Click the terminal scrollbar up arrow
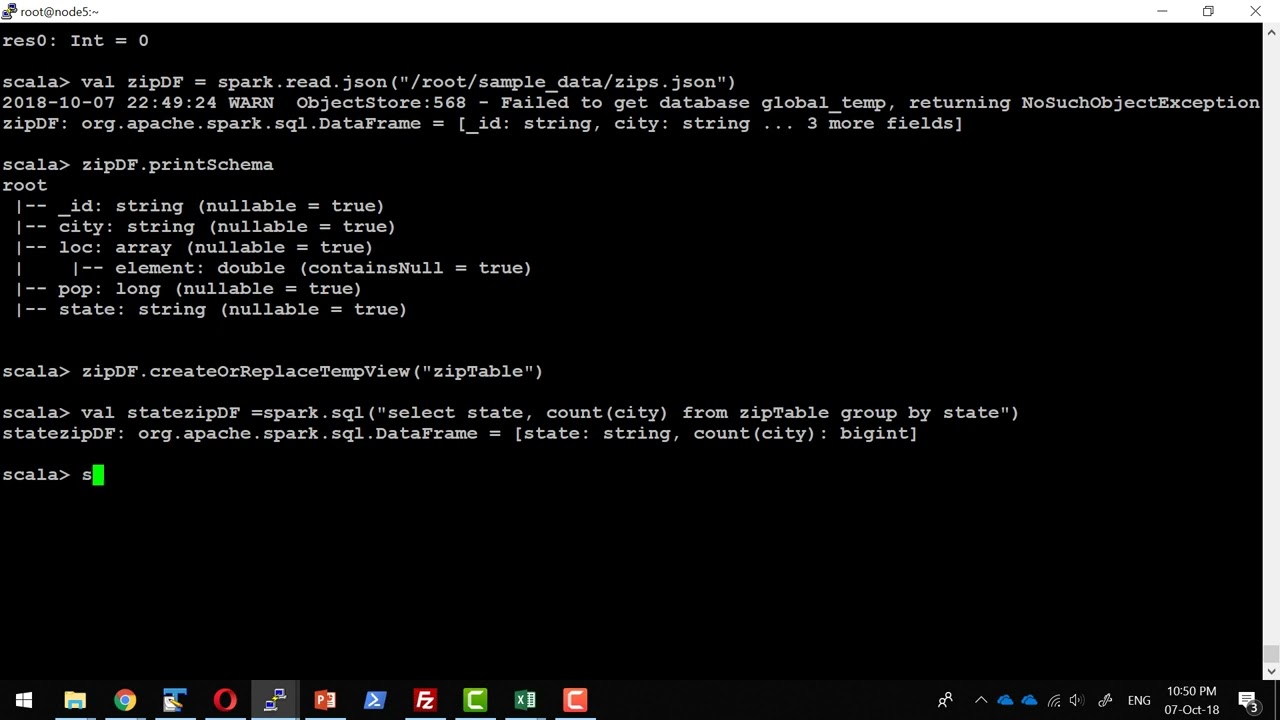 (x=1271, y=31)
